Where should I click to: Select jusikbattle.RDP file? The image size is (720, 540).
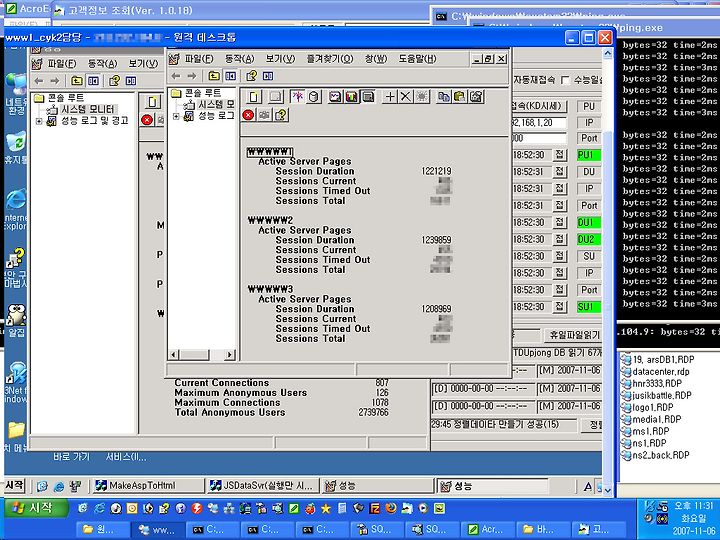[x=656, y=395]
